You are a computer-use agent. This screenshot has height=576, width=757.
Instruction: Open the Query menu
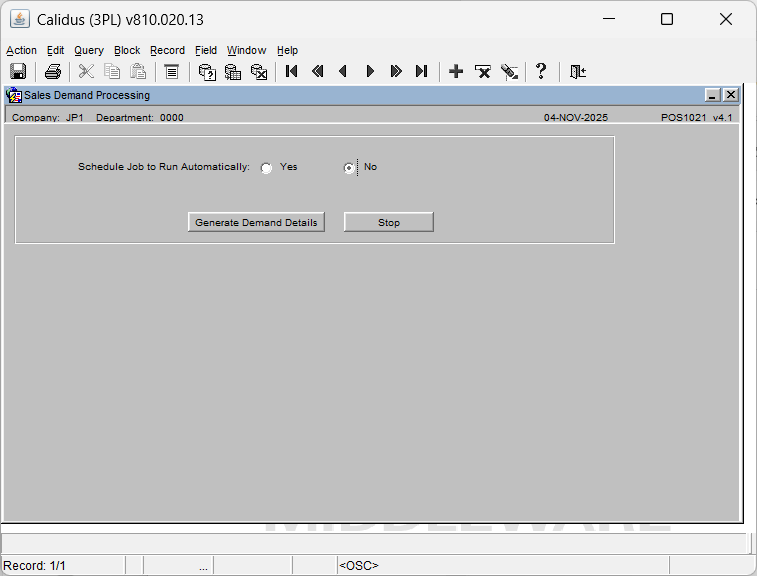[x=88, y=50]
